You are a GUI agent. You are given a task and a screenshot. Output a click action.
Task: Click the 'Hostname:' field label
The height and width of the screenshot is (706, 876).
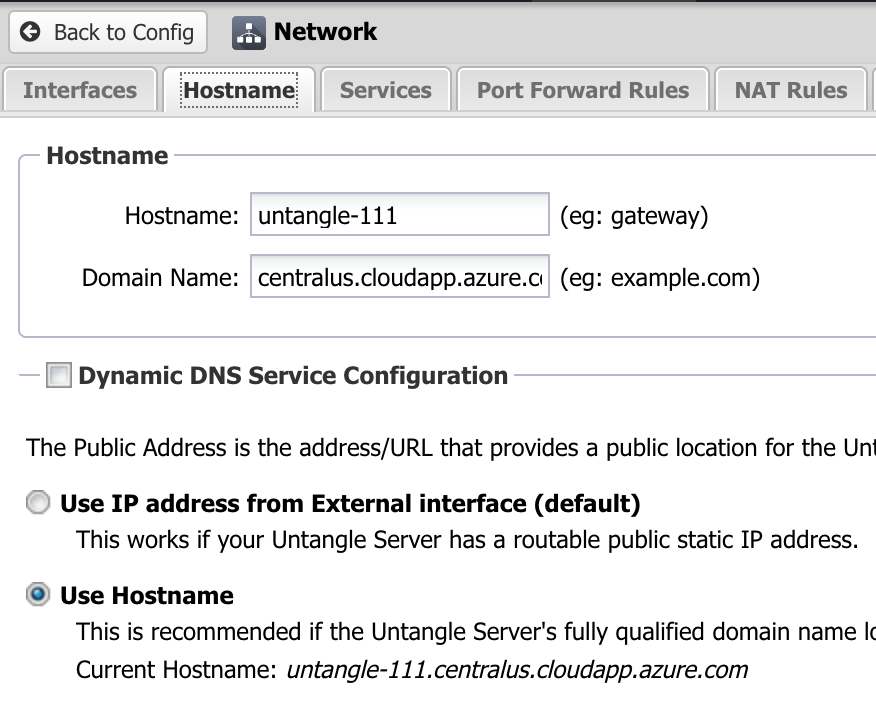tap(182, 216)
